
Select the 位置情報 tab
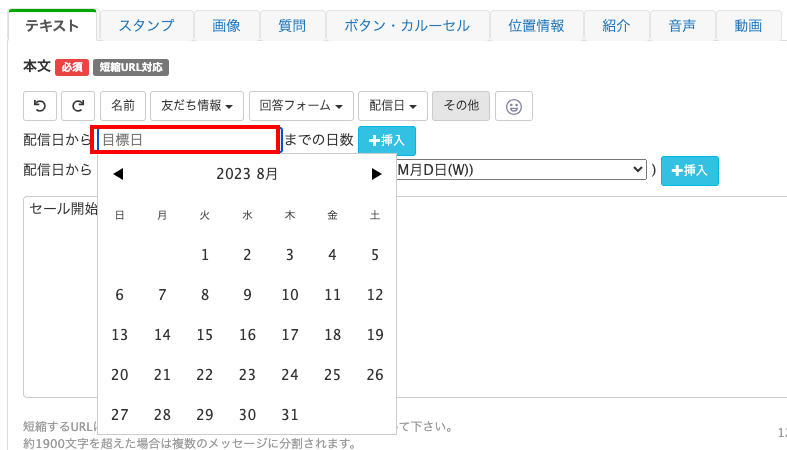536,26
